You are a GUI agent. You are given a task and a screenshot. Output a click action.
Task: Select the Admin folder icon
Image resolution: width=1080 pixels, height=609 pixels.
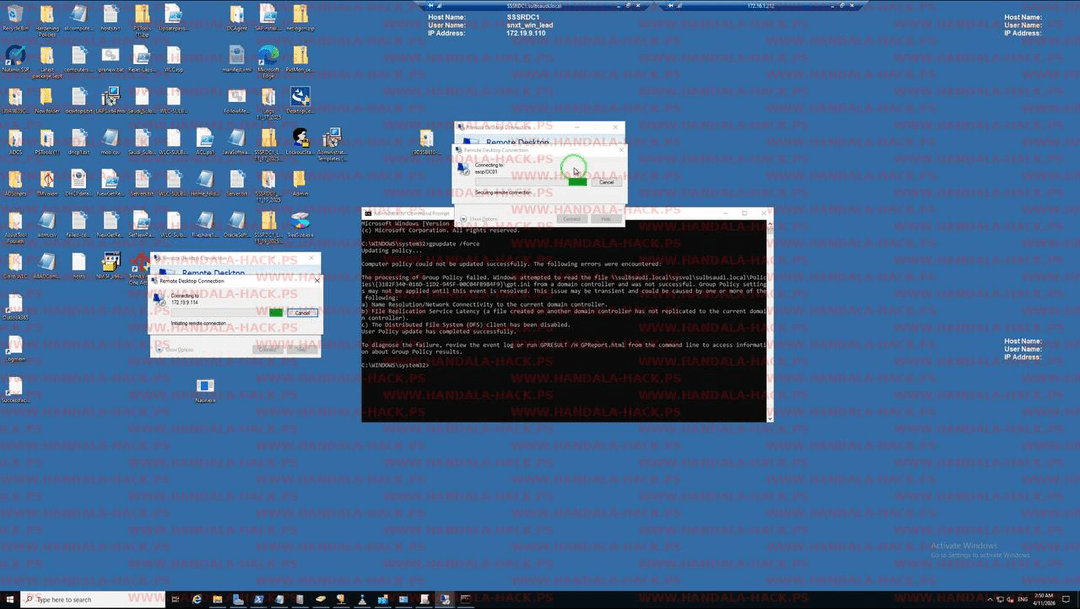tap(300, 183)
